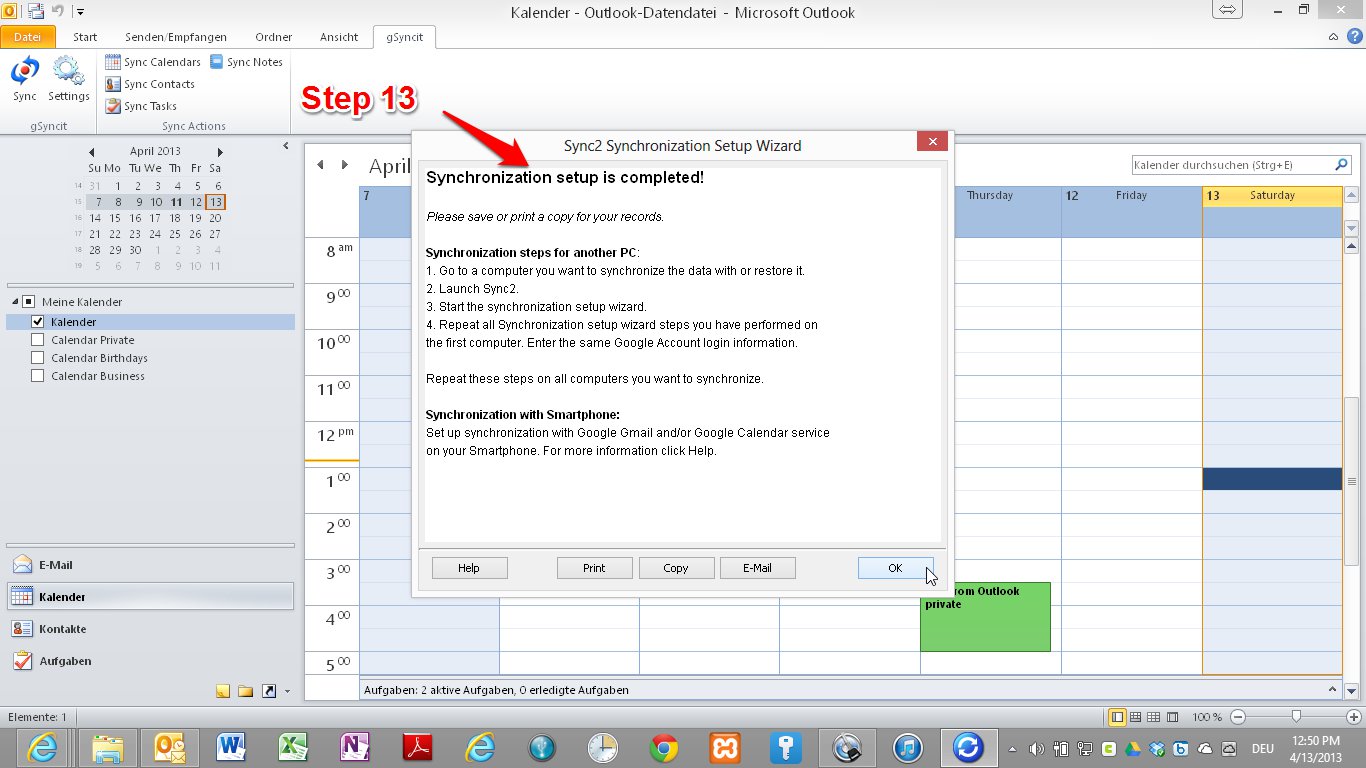The image size is (1366, 768).
Task: Open Kontakte in navigation pane
Action: click(x=62, y=629)
